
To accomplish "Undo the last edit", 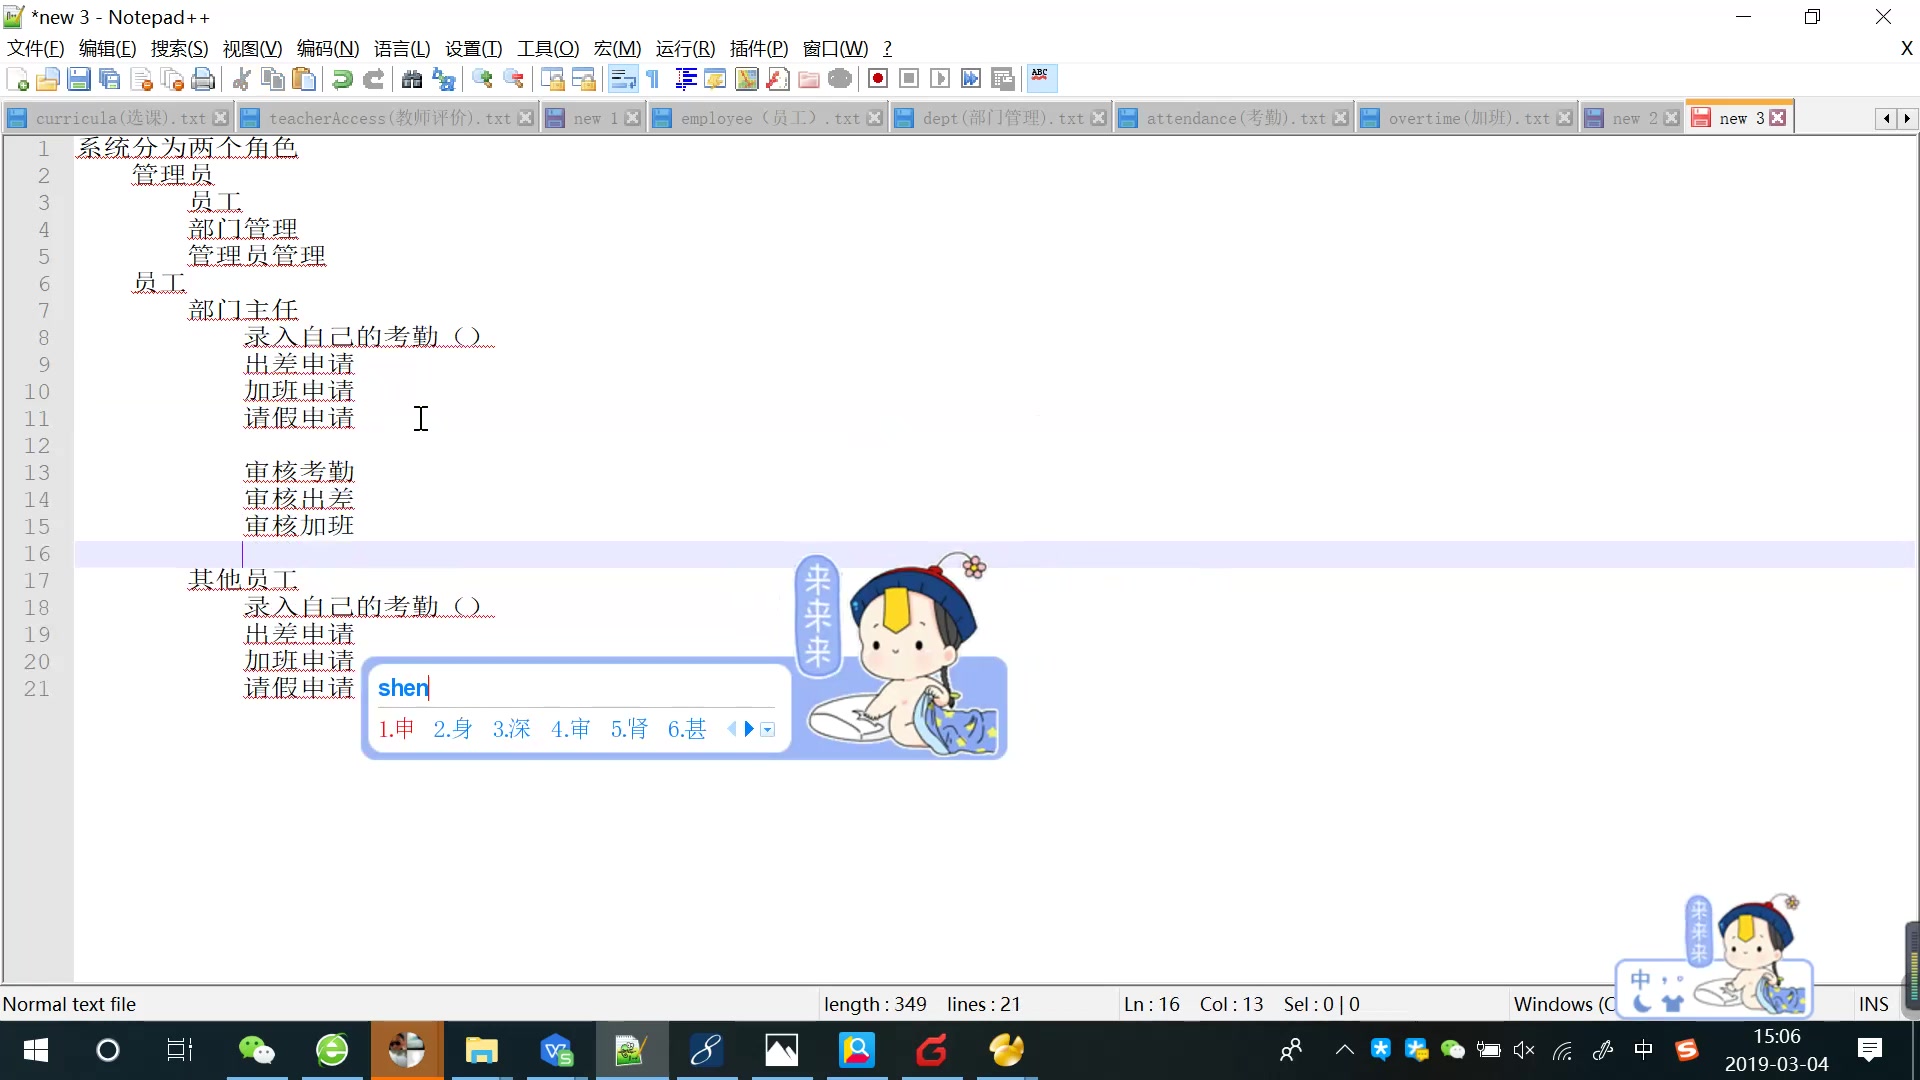I will [x=342, y=79].
